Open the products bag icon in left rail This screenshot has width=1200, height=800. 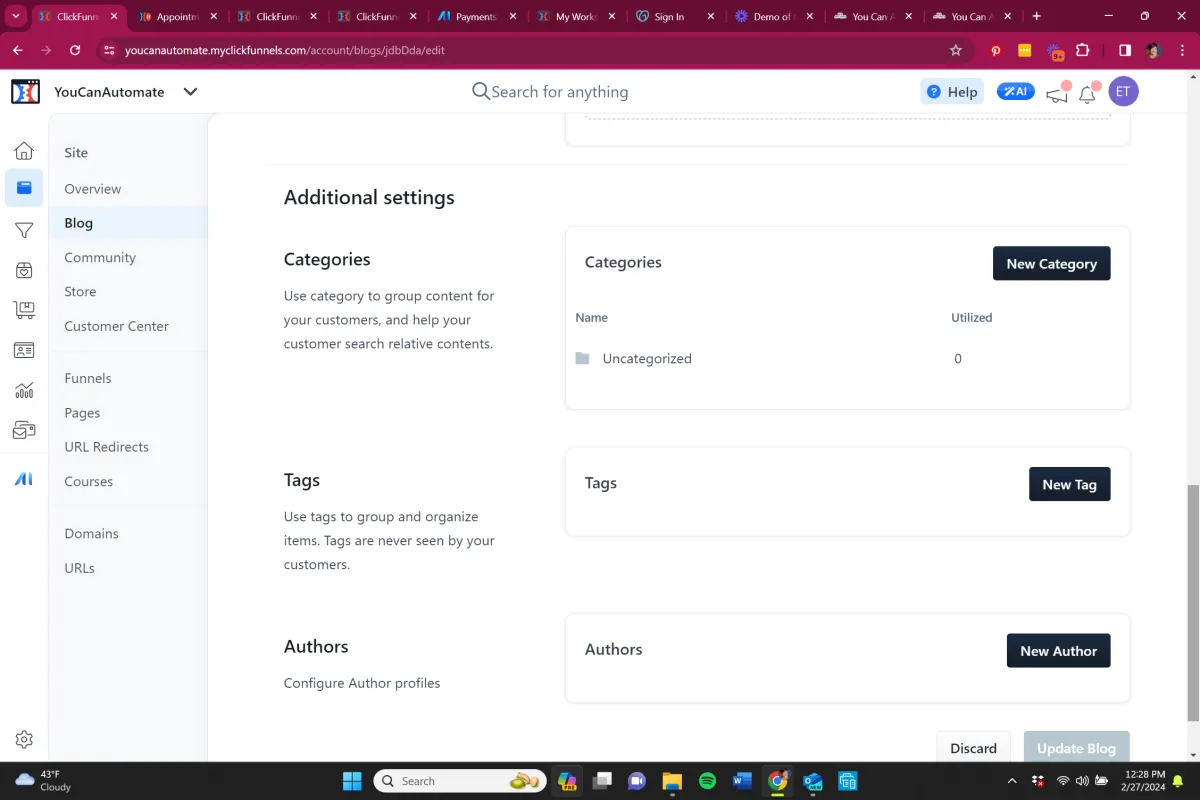(24, 270)
